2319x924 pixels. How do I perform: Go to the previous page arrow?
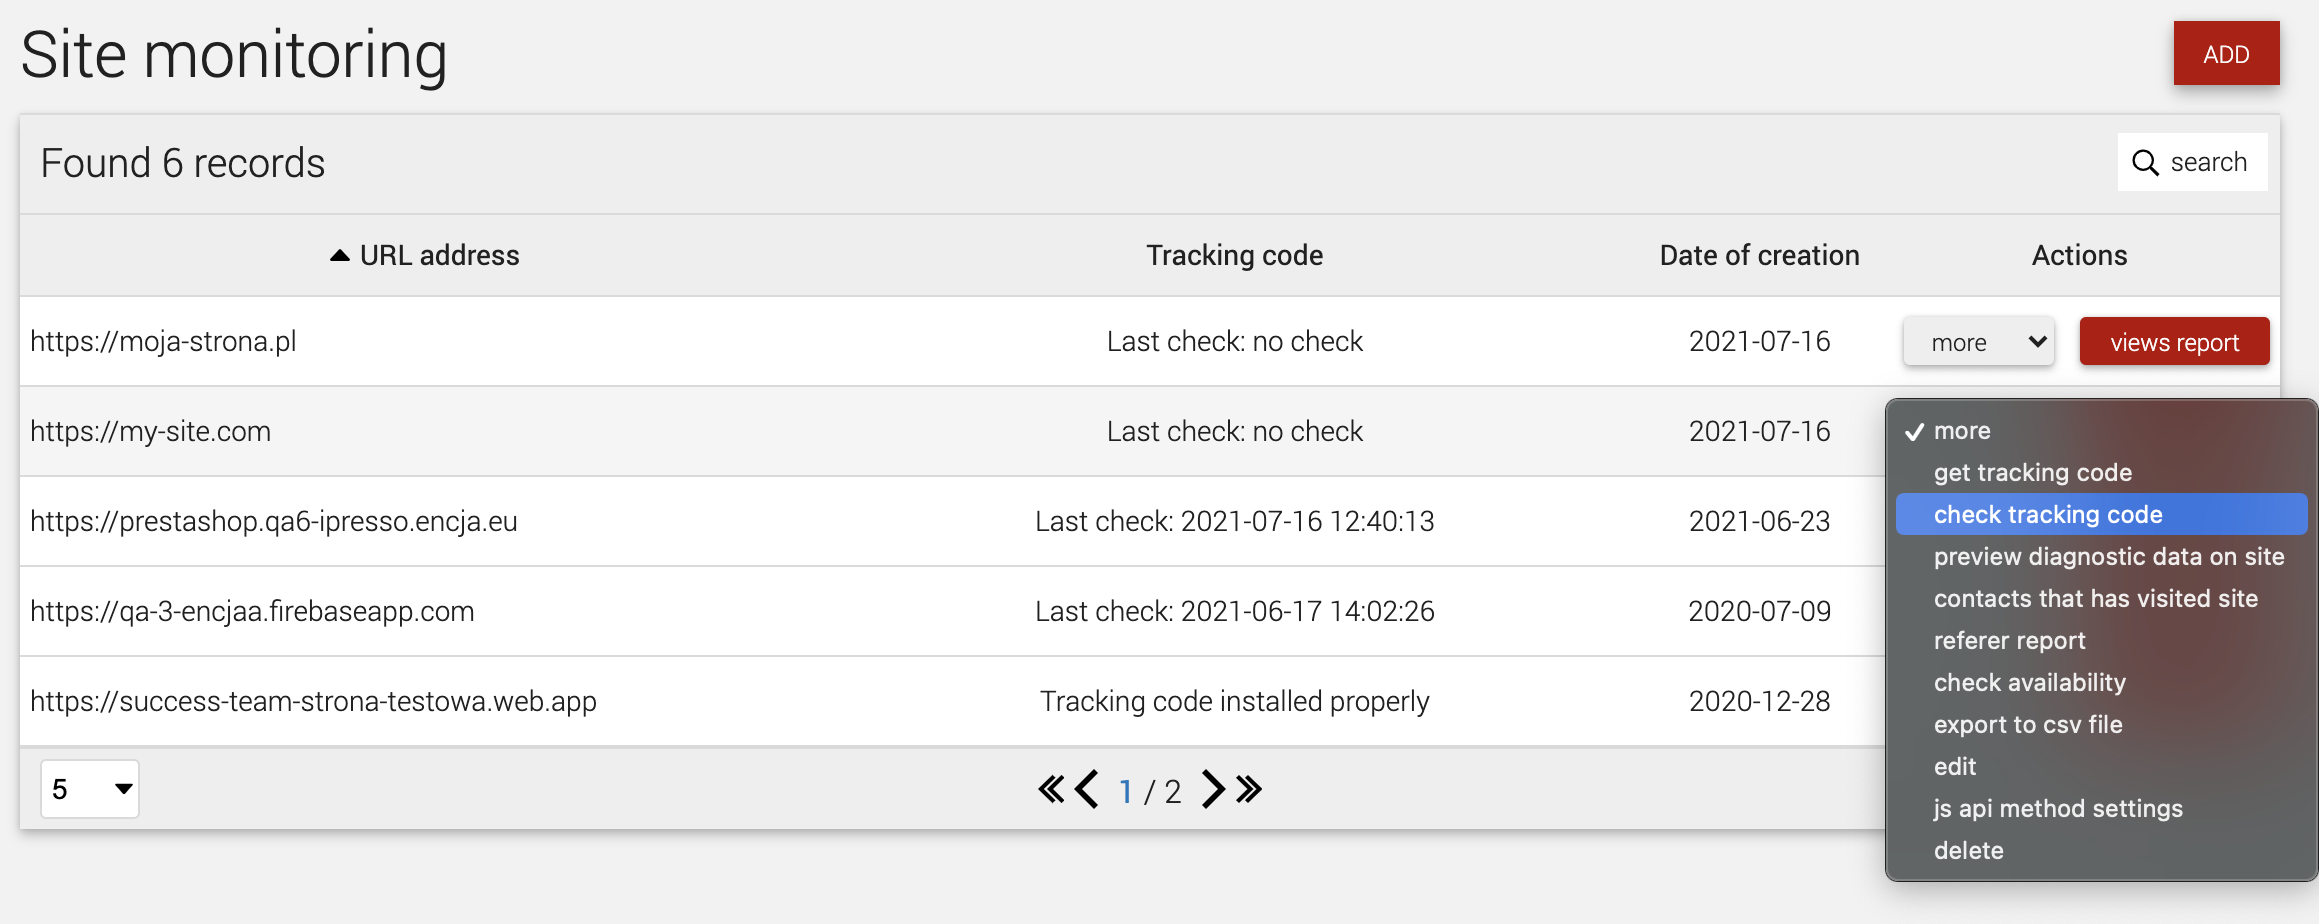click(x=1087, y=789)
